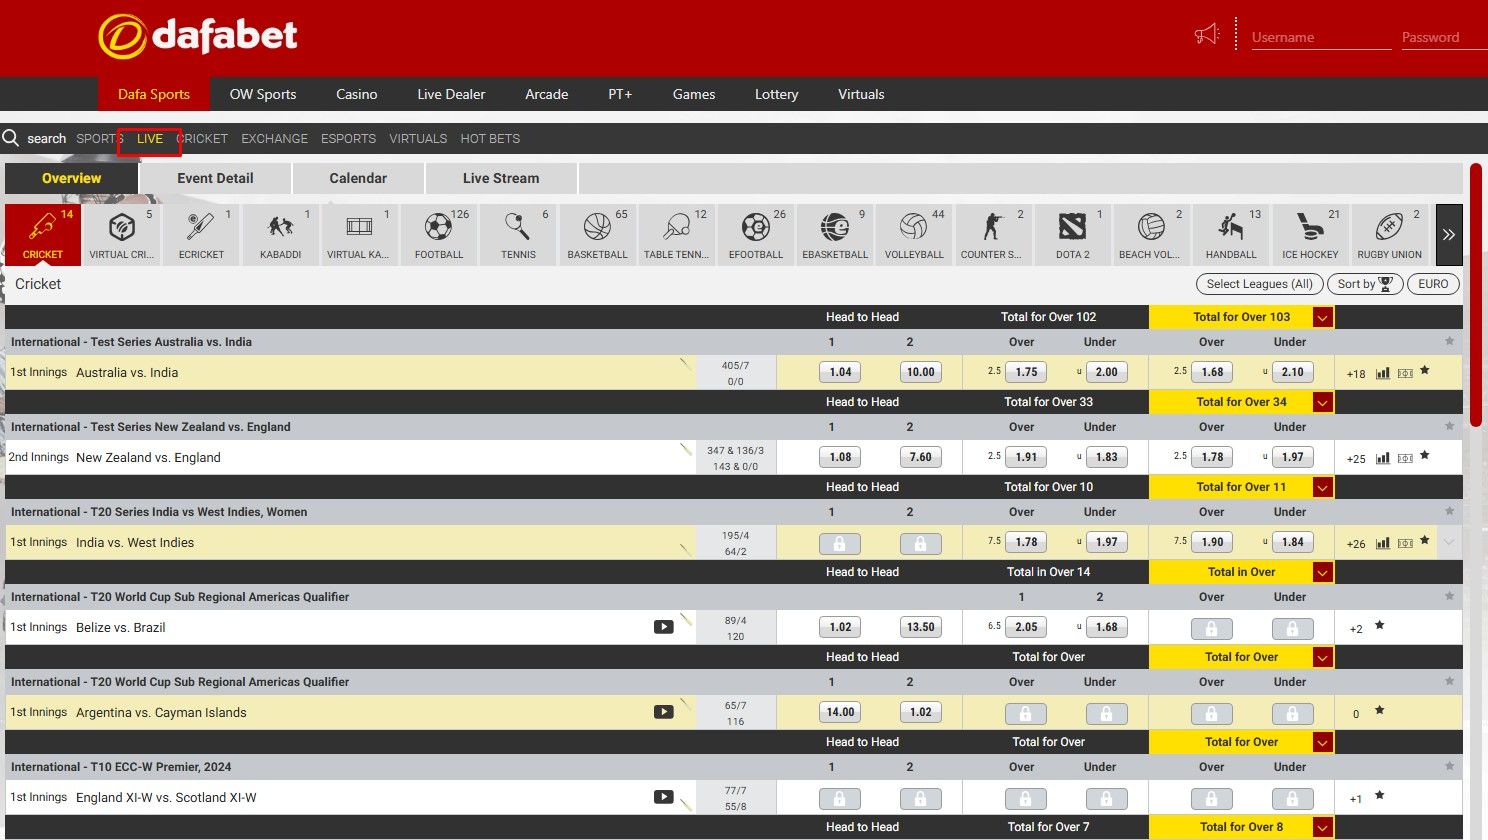Switch to the Live Stream tab
Screen dimensions: 1488x840
tap(501, 178)
